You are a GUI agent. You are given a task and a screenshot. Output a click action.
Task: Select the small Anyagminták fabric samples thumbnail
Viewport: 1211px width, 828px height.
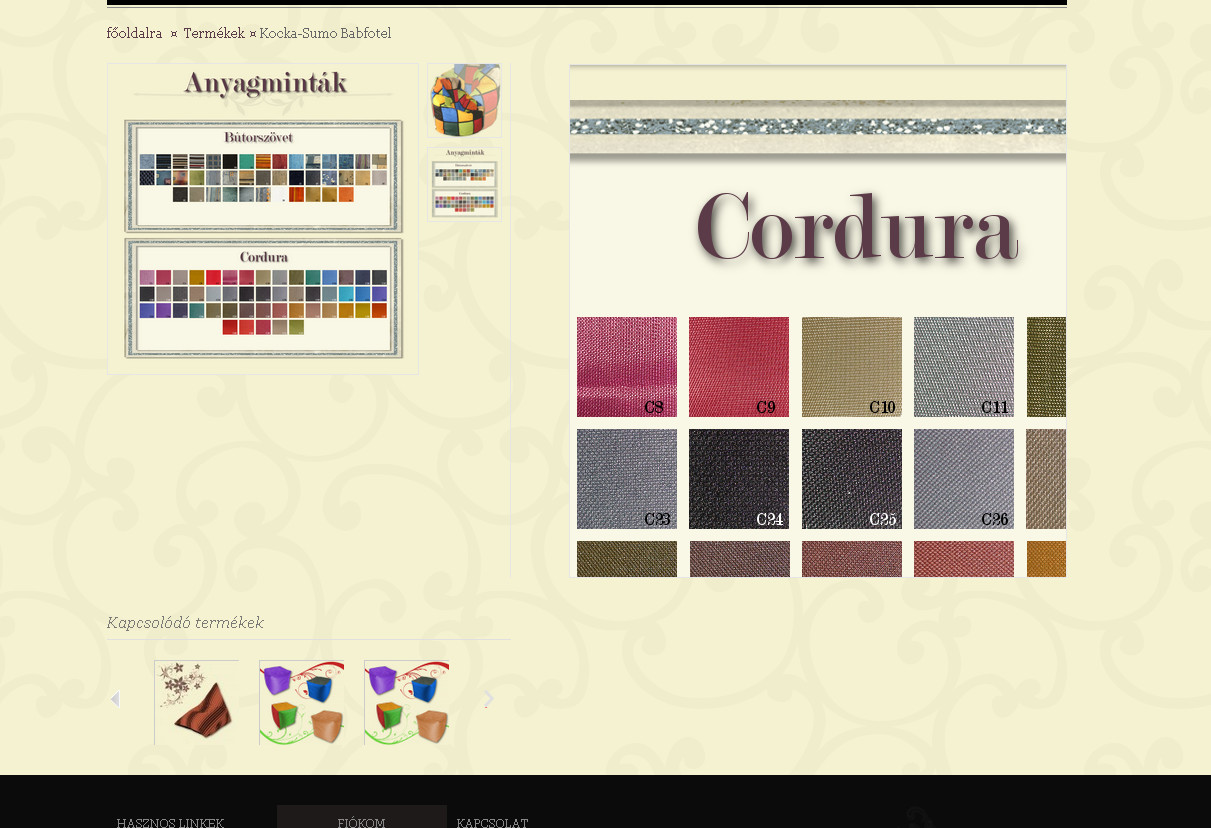(x=465, y=183)
